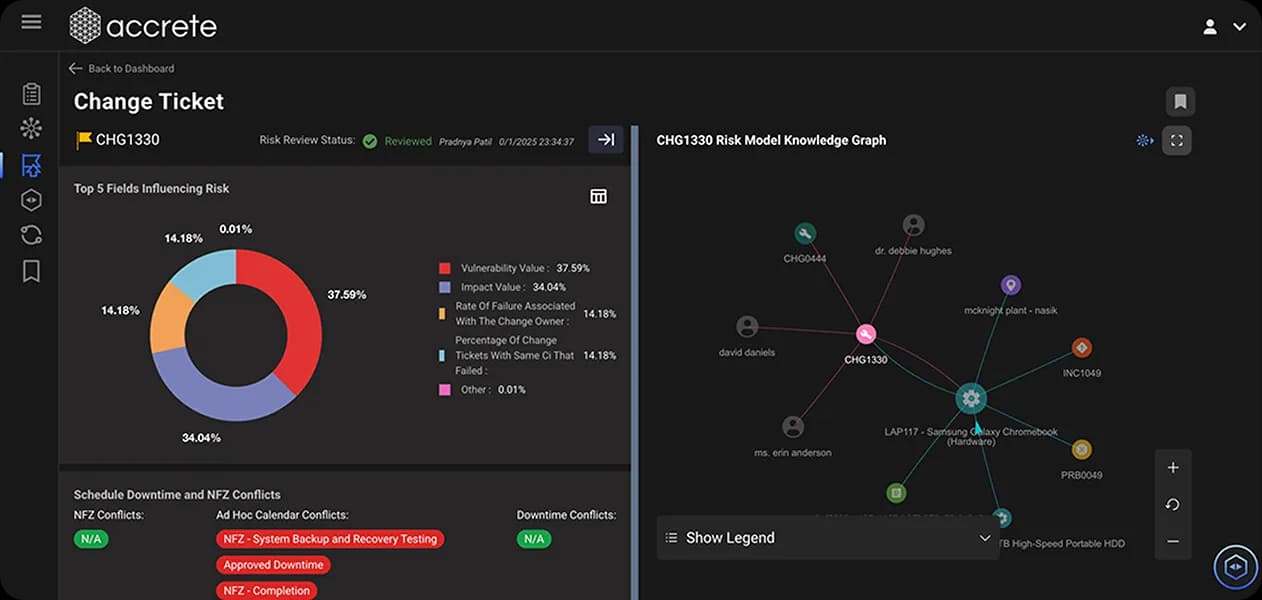Toggle the graph layout sparkle icon
The width and height of the screenshot is (1262, 600).
(1145, 140)
